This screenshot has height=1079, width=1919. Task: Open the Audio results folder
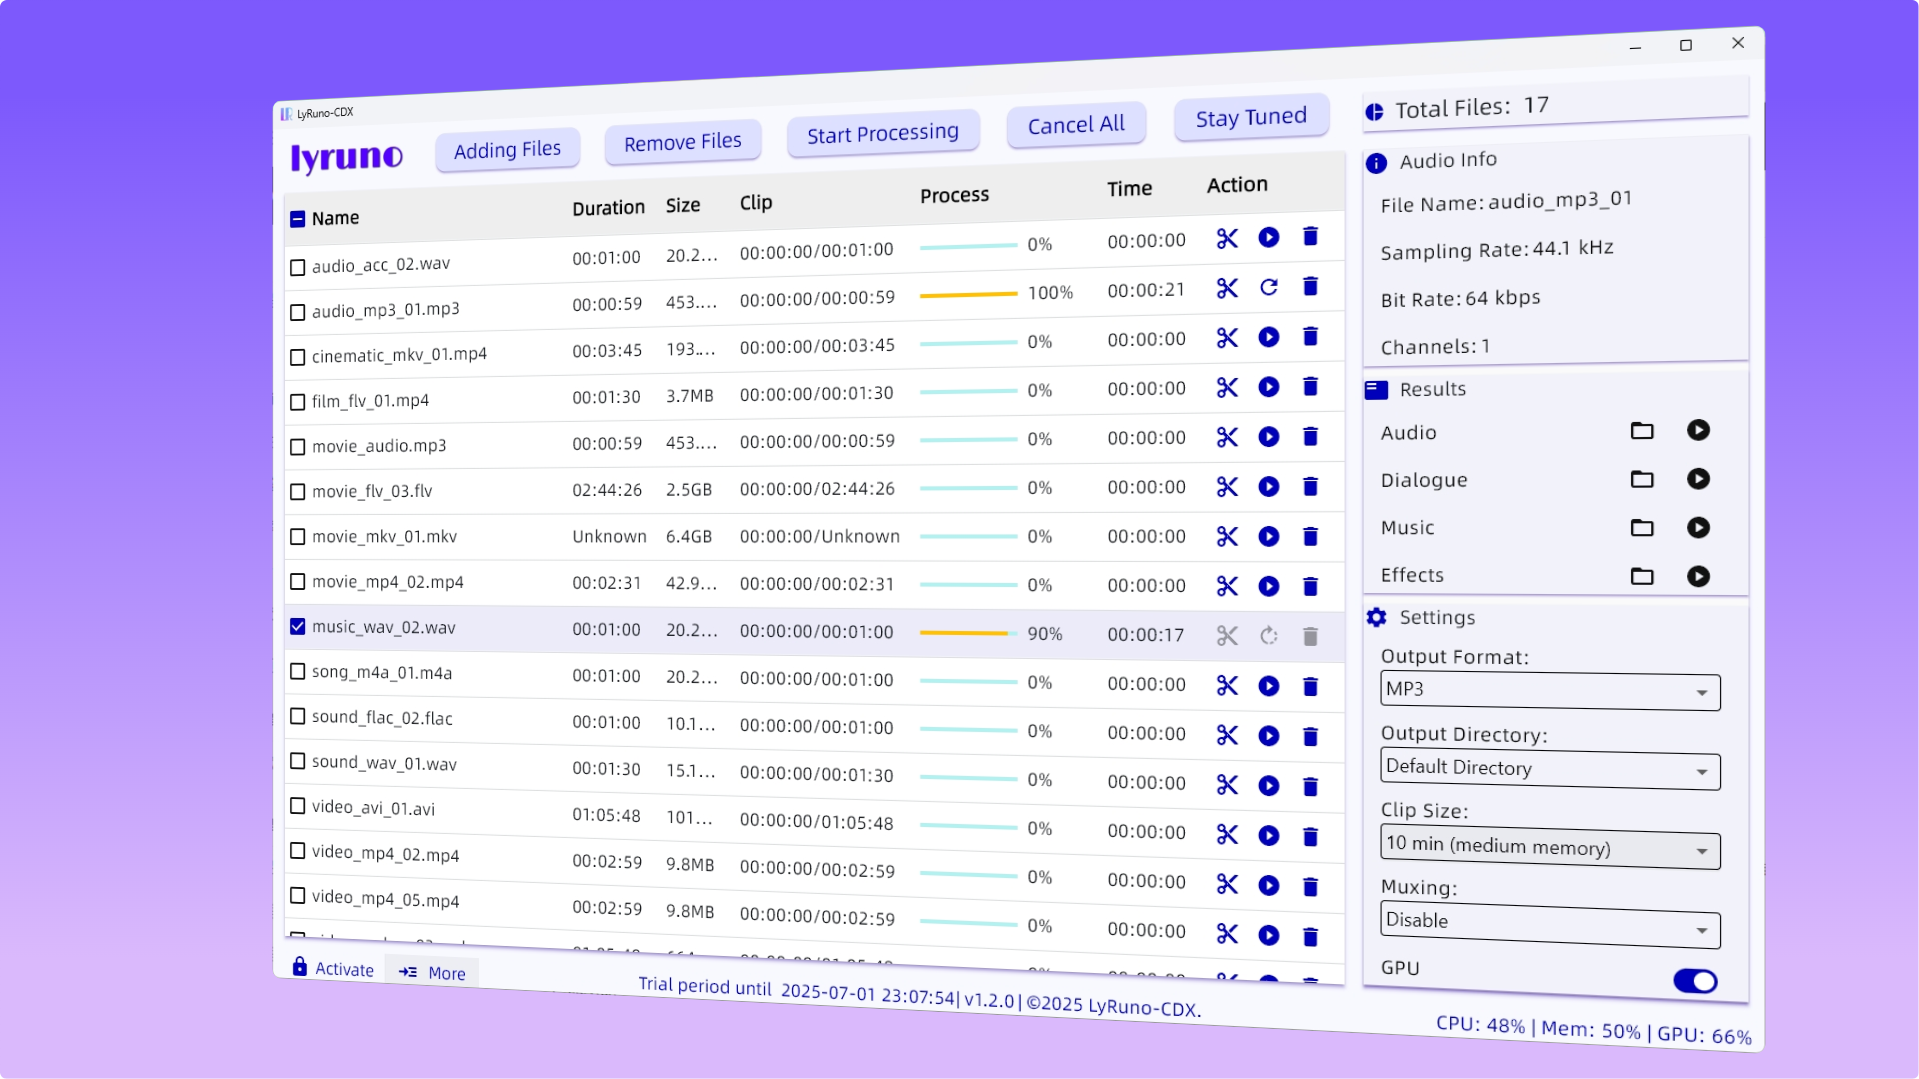point(1642,431)
